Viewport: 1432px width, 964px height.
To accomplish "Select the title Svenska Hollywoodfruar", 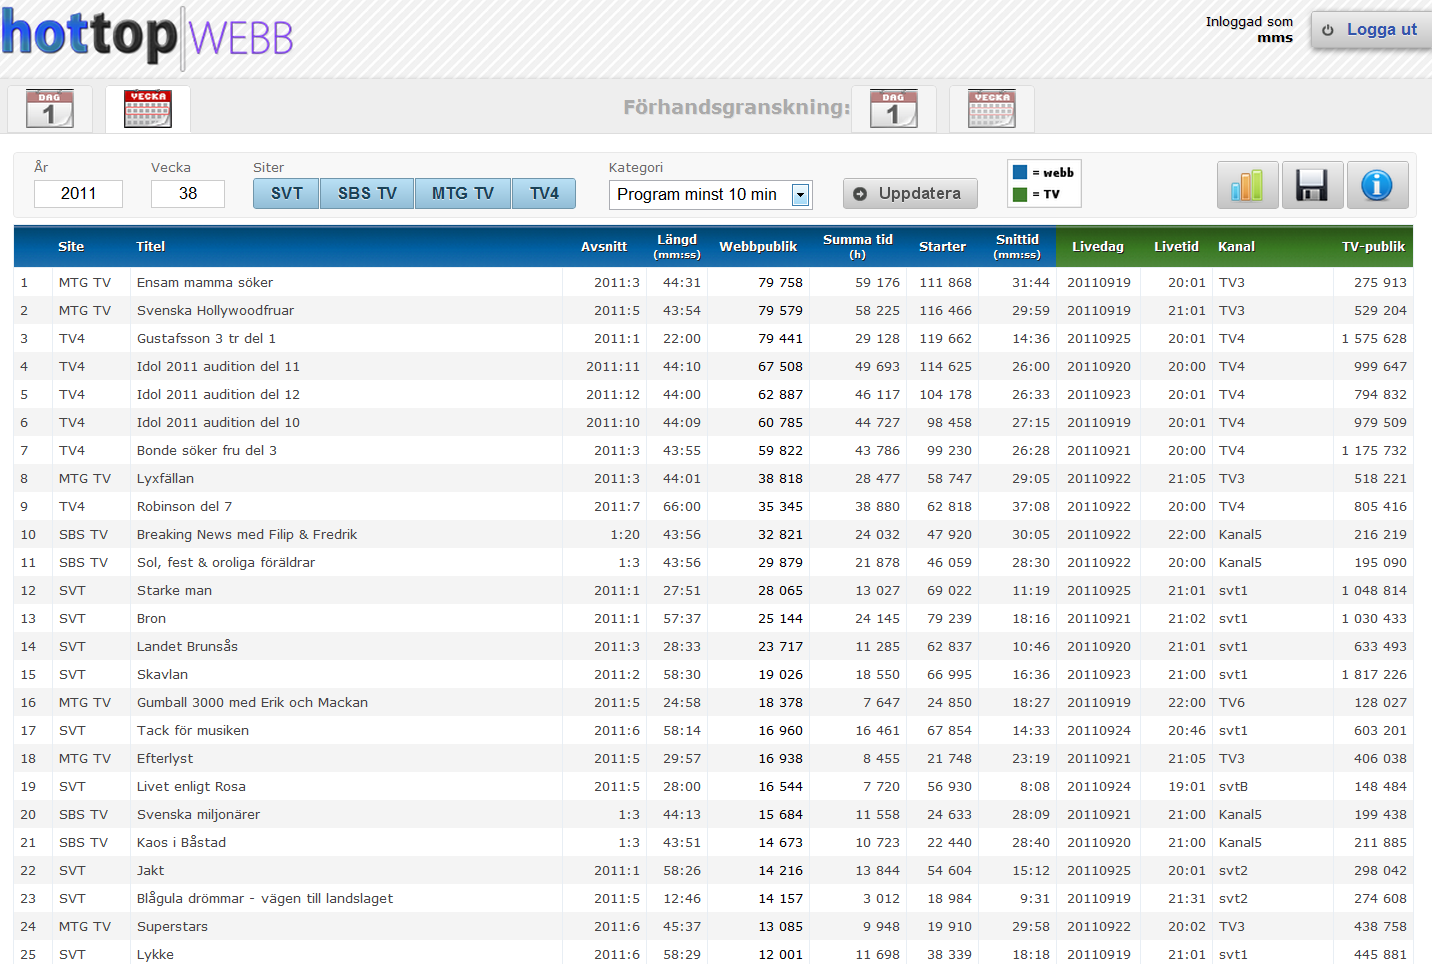I will click(215, 310).
